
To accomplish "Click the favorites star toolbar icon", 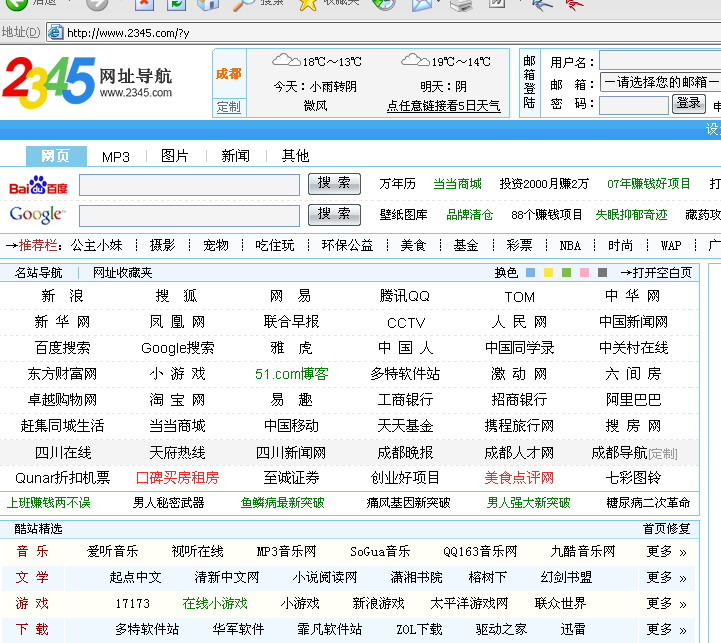I will 308,4.
